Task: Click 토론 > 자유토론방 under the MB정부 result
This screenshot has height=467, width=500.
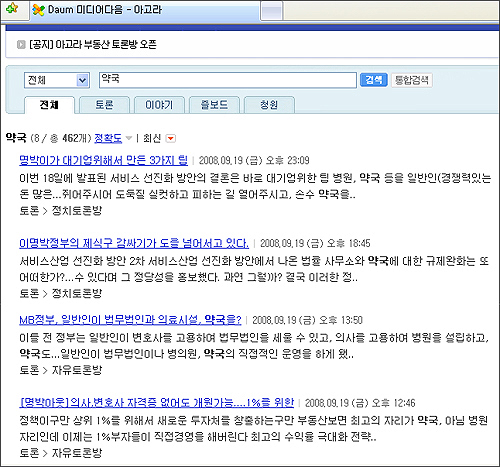Action: pos(61,370)
